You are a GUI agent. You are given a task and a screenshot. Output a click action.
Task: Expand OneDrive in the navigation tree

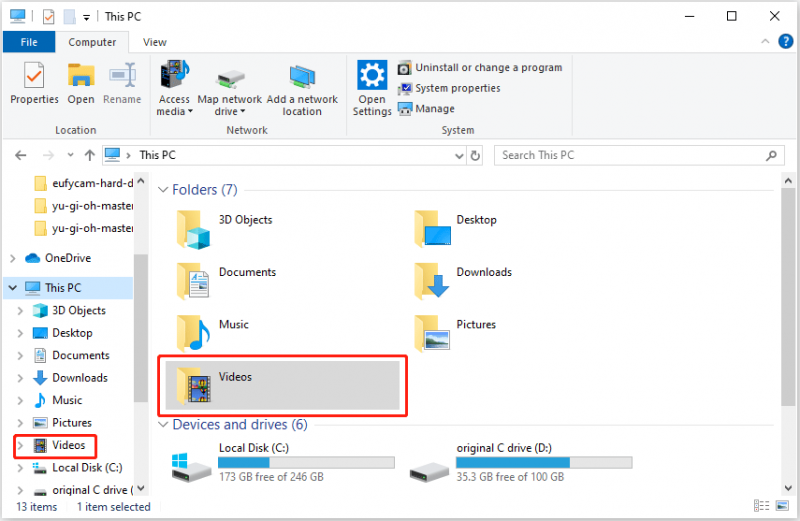click(13, 259)
